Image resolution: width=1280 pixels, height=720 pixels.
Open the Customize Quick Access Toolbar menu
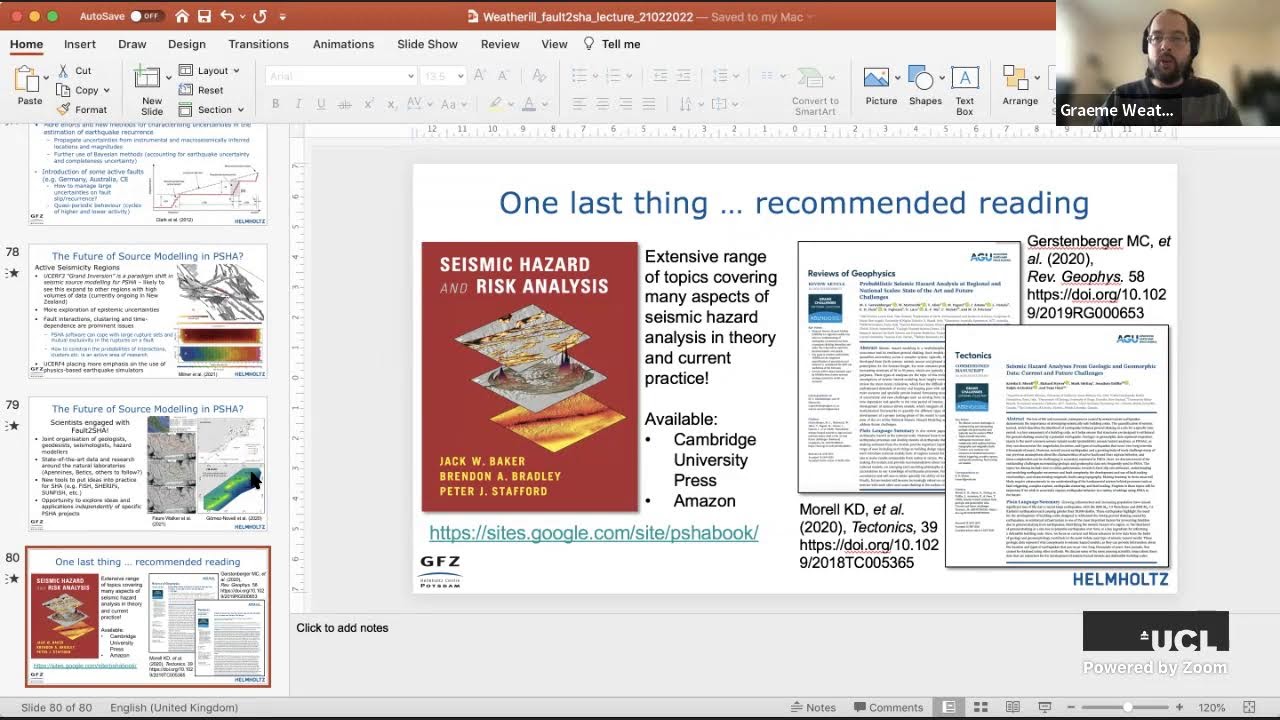coord(283,16)
